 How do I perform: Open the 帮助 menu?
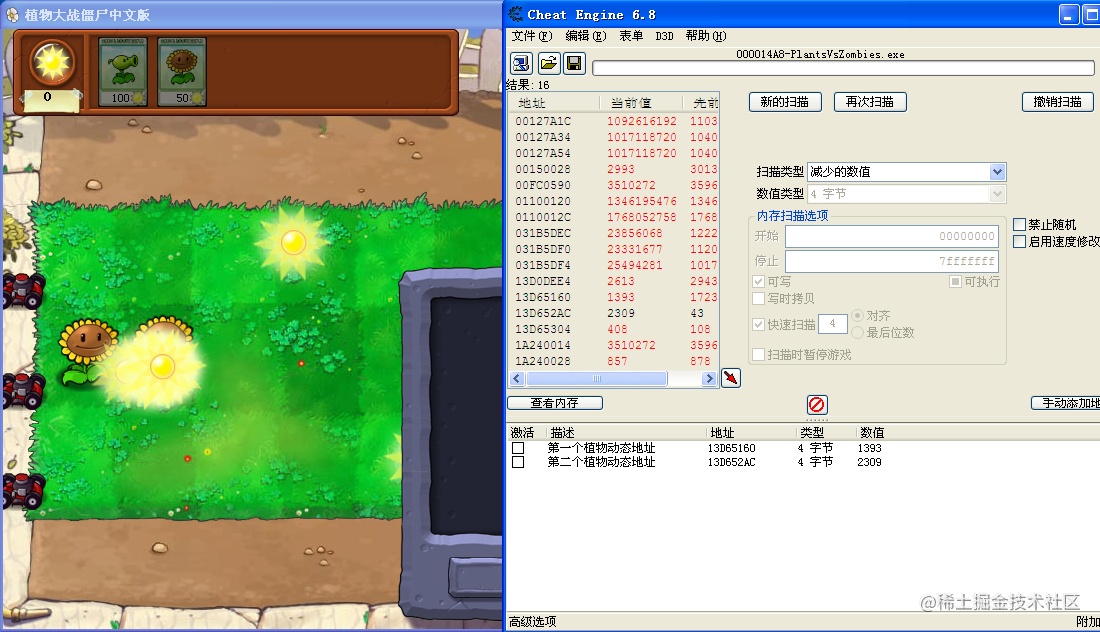tap(706, 36)
